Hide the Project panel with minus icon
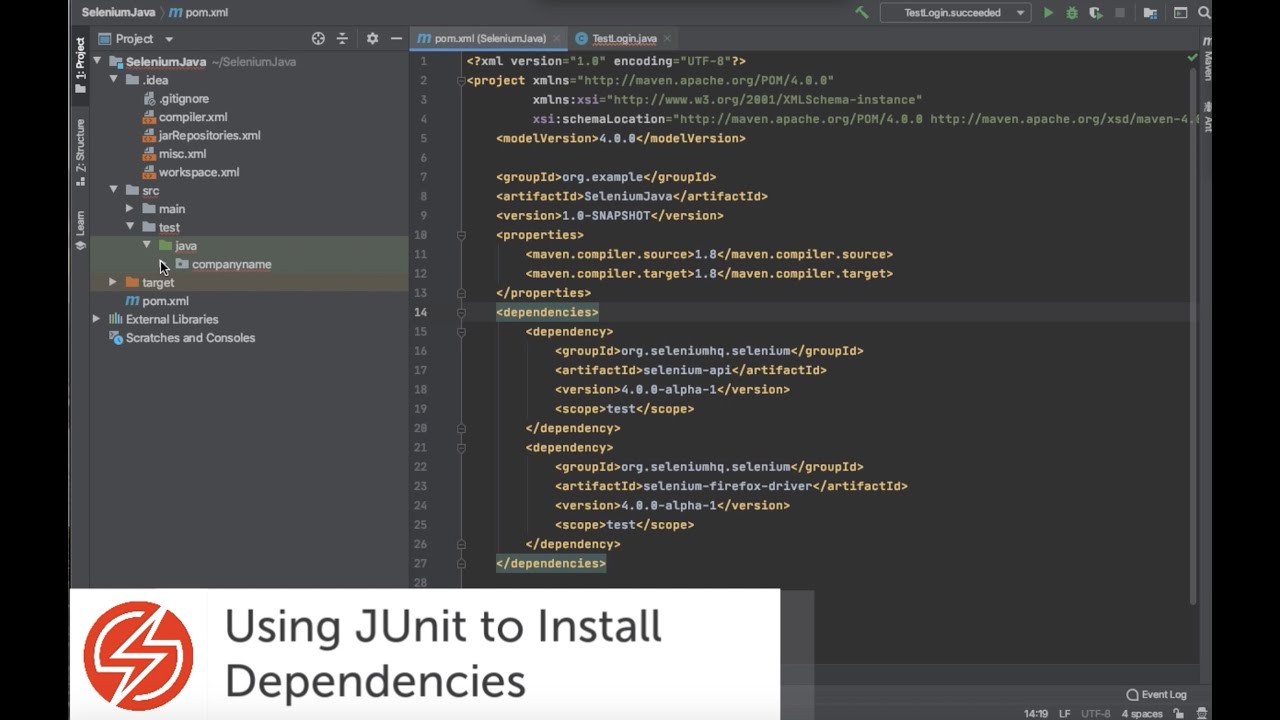Screen dimensions: 1280x720 tap(396, 38)
